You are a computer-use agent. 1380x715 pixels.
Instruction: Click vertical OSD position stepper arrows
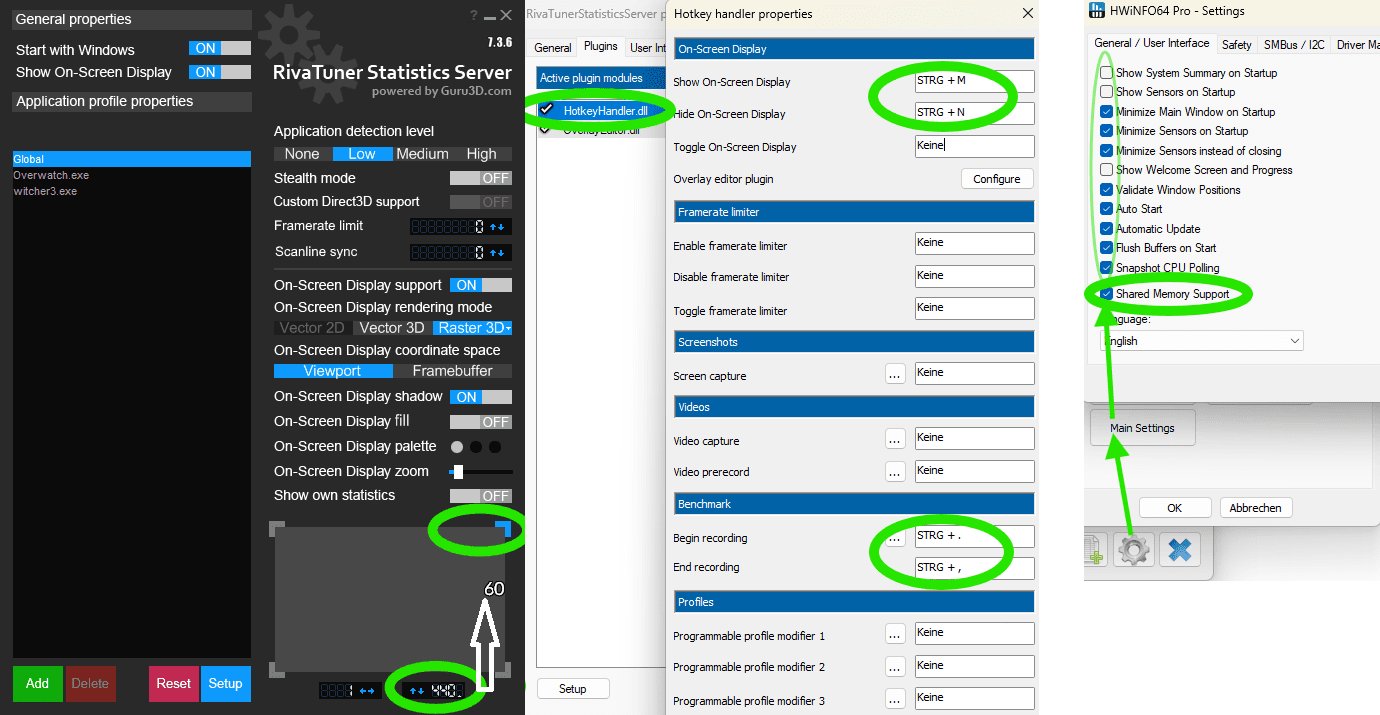tap(416, 690)
